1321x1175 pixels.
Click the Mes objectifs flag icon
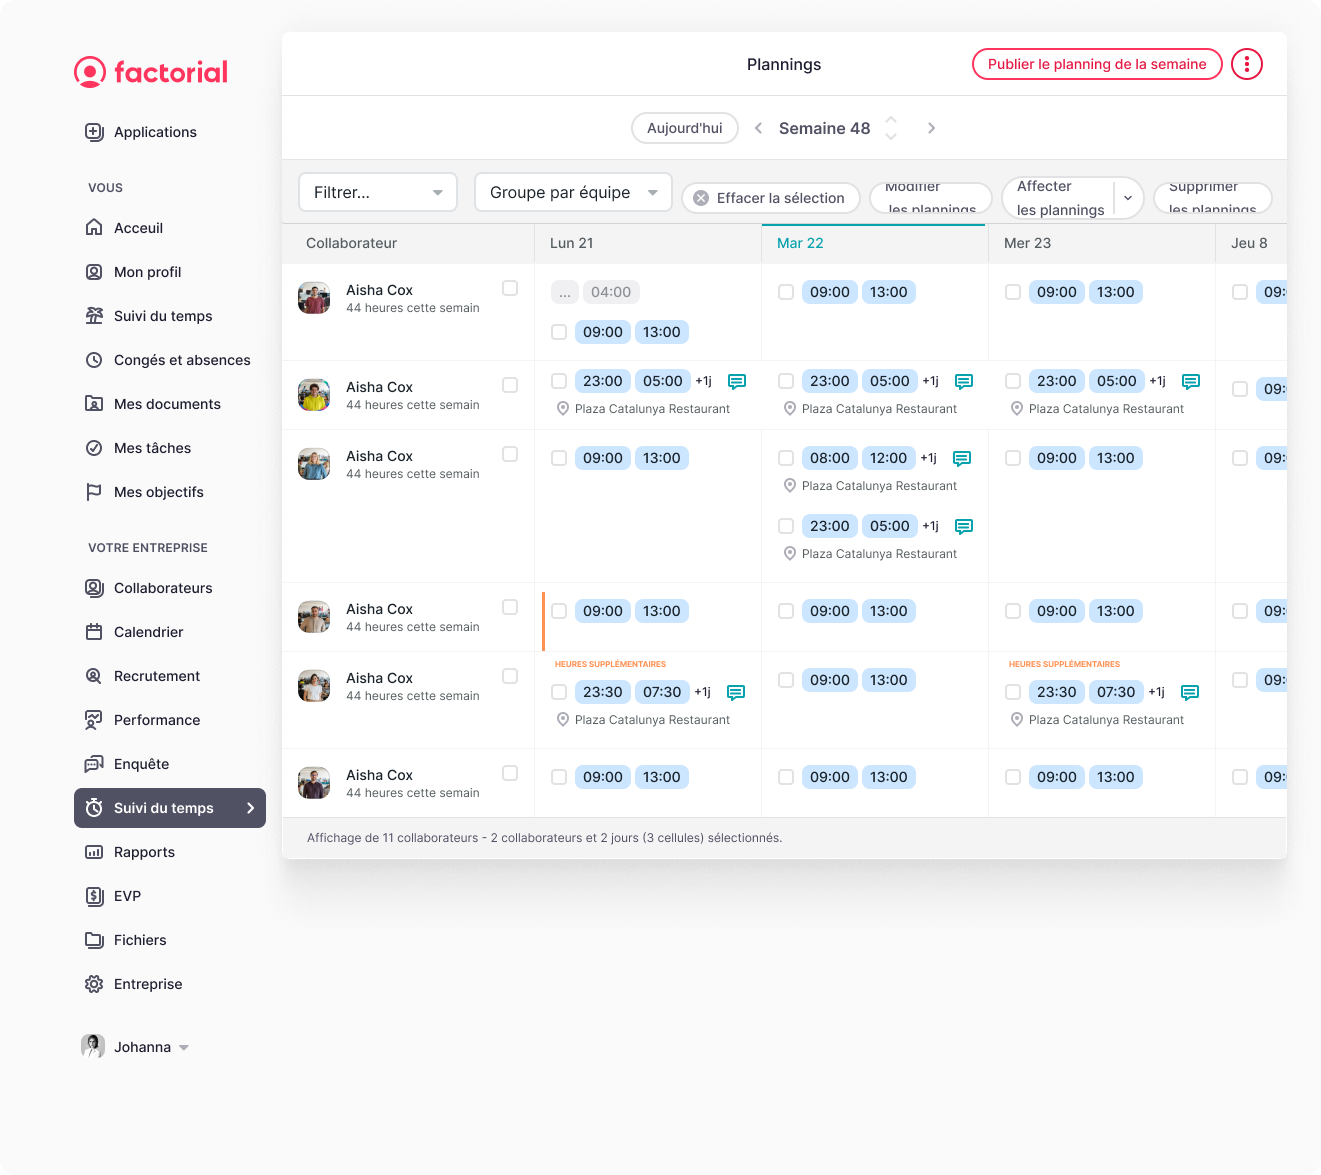point(94,492)
